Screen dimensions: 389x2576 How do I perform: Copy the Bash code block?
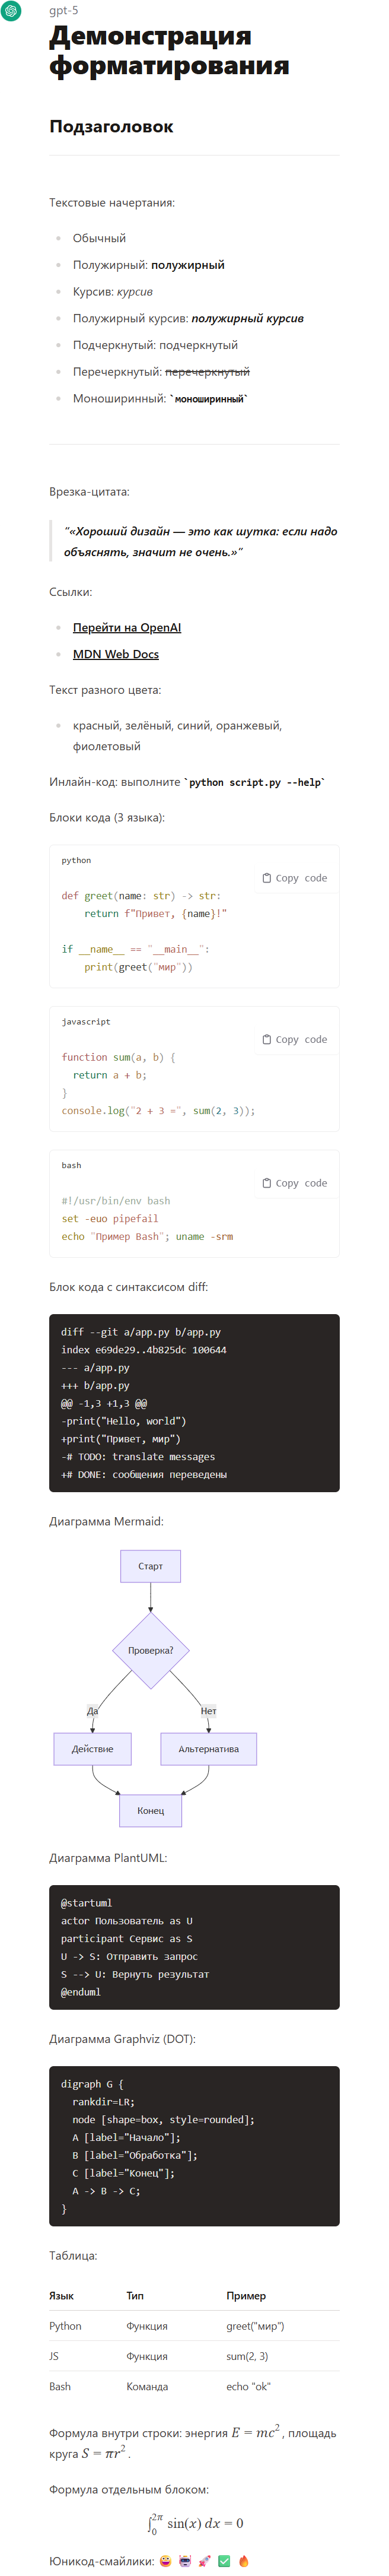pos(294,1183)
